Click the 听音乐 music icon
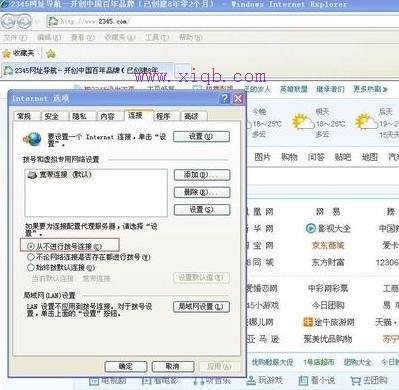Screen dimensions: 399x390 point(198,380)
